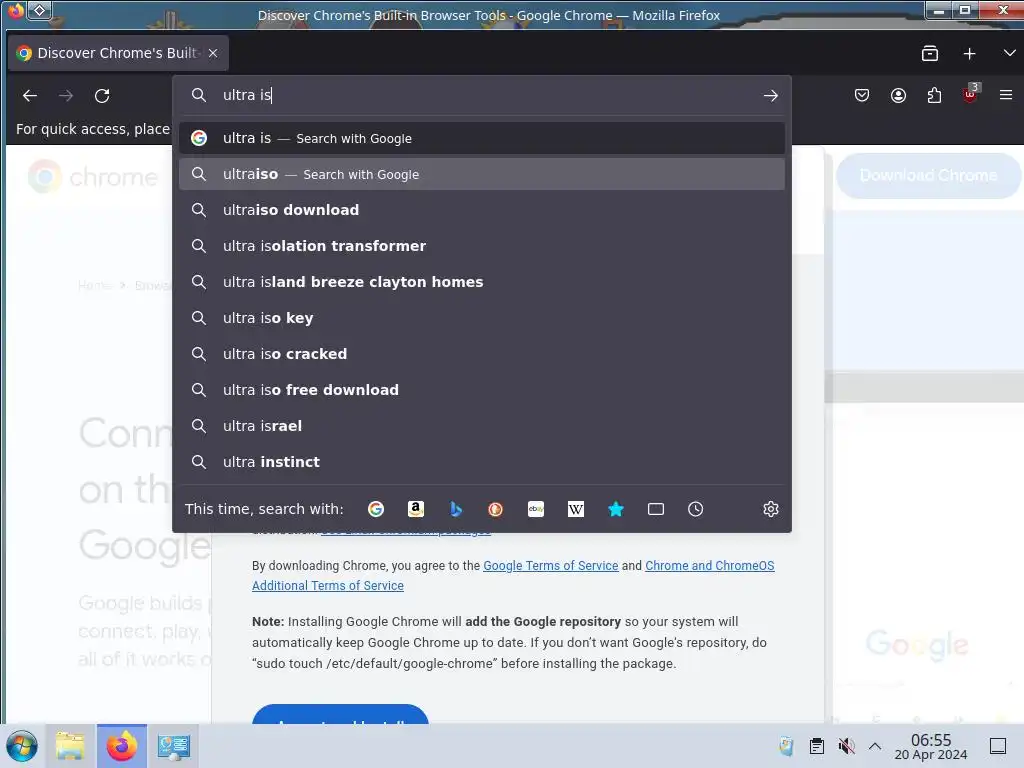Choose 'ultra instinct' suggestion

(x=482, y=462)
